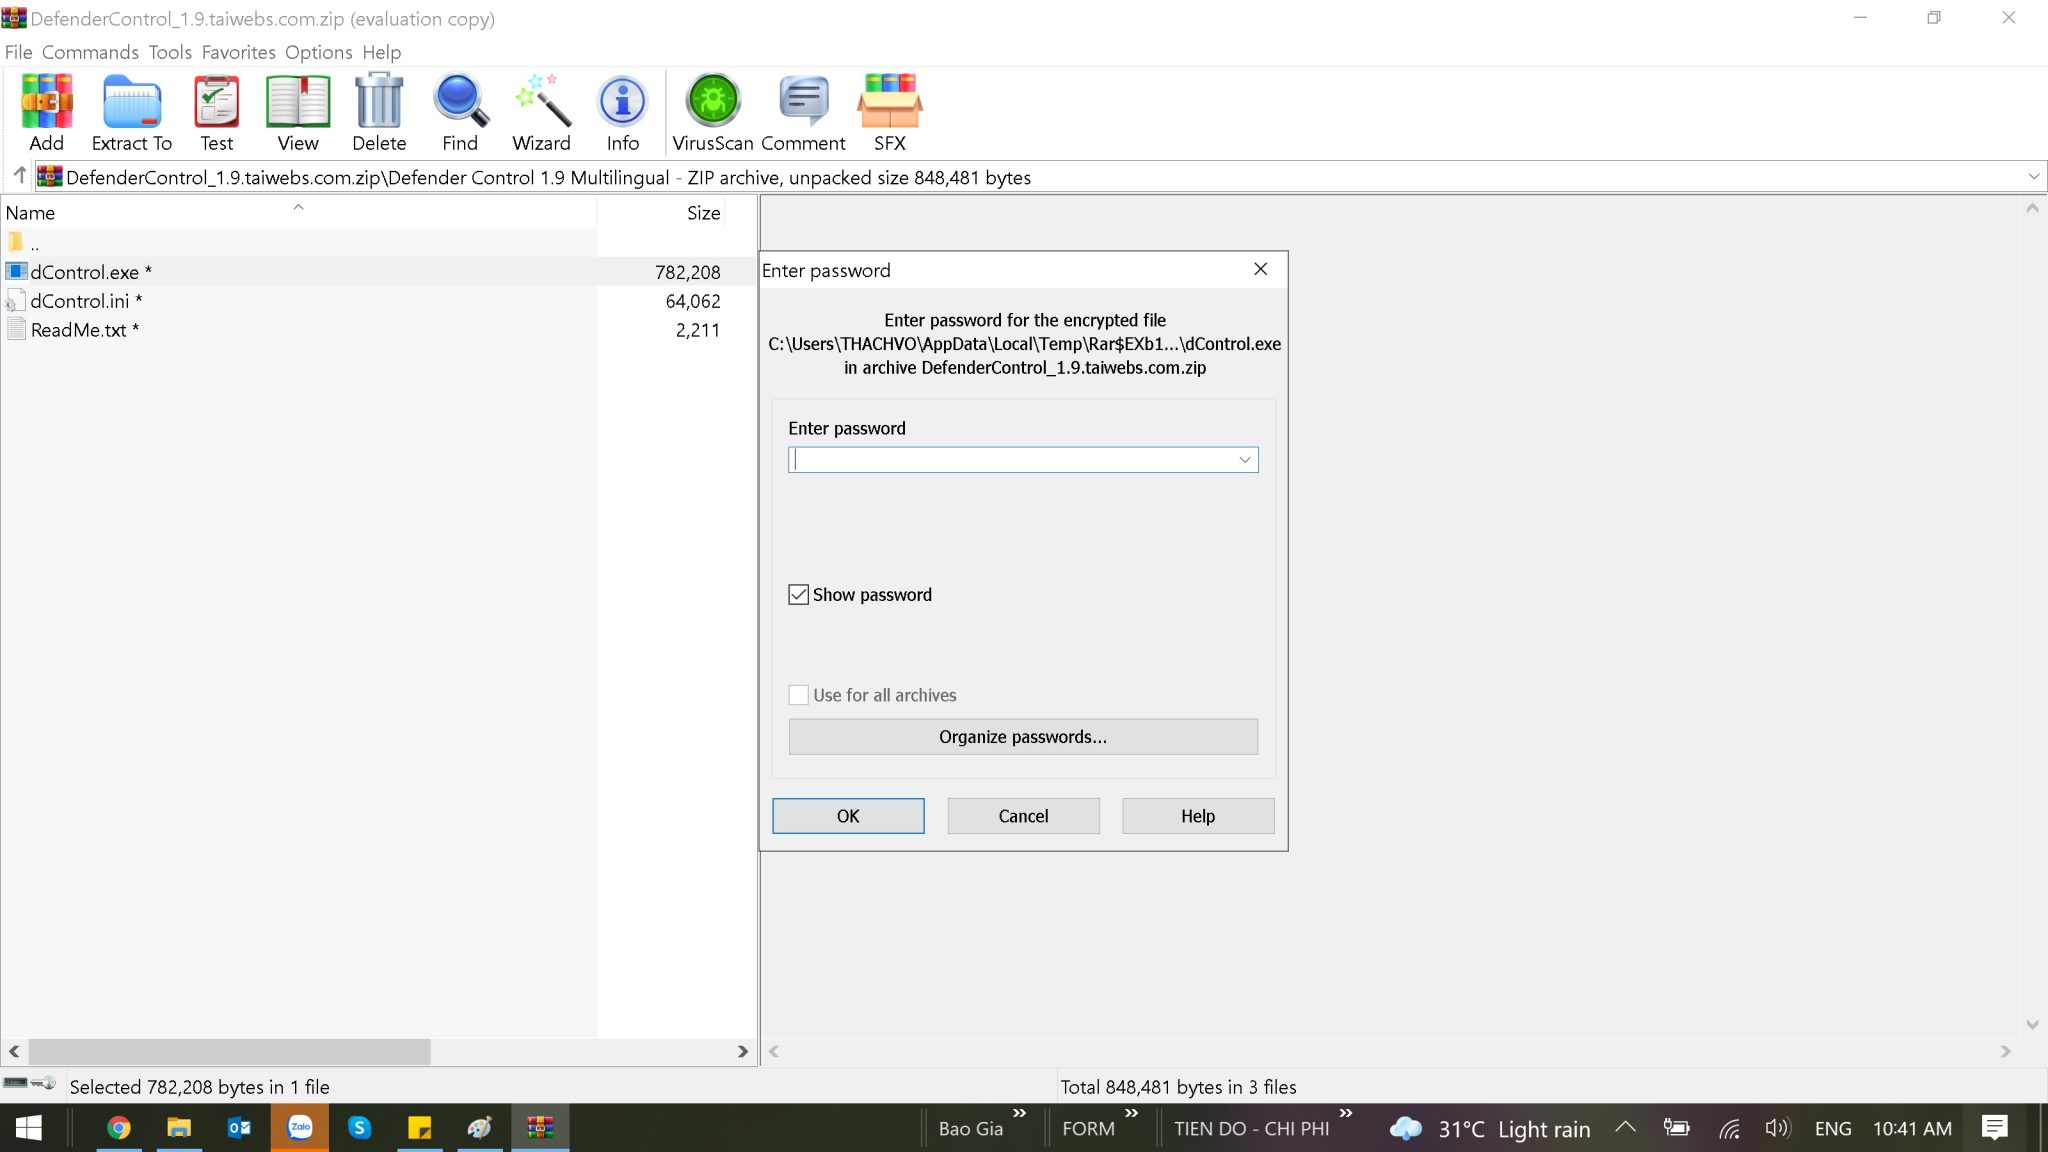Viewport: 2048px width, 1152px height.
Task: Confirm password by clicking OK
Action: coord(847,815)
